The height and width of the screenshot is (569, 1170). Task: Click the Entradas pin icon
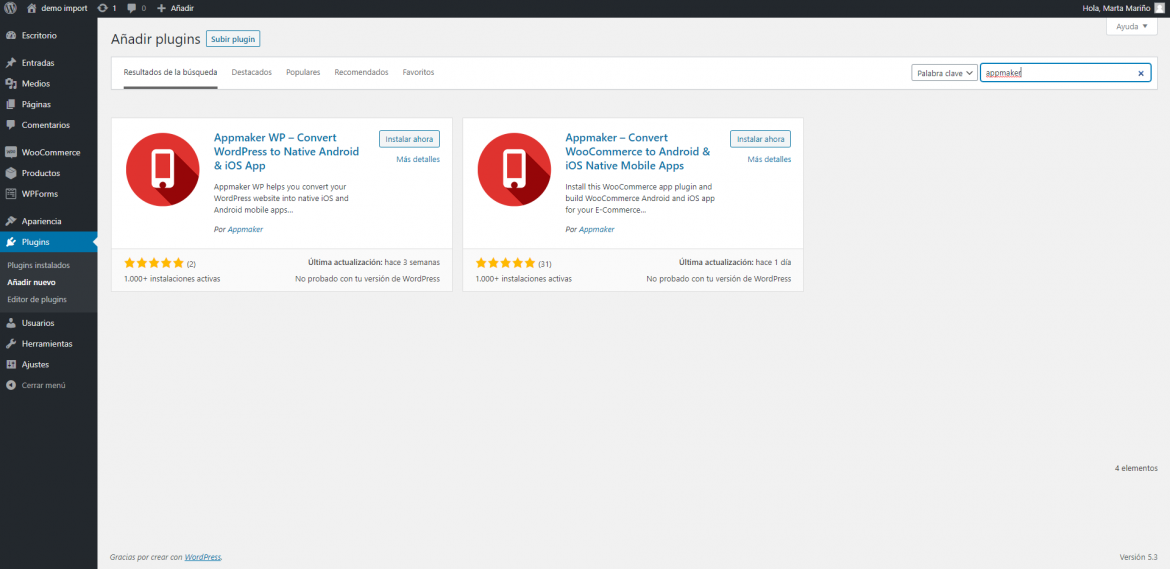(10, 63)
